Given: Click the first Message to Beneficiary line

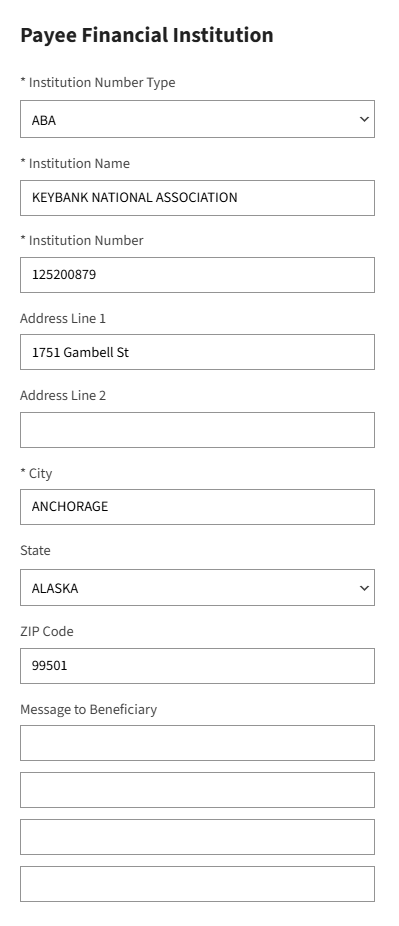Looking at the screenshot, I should 197,743.
